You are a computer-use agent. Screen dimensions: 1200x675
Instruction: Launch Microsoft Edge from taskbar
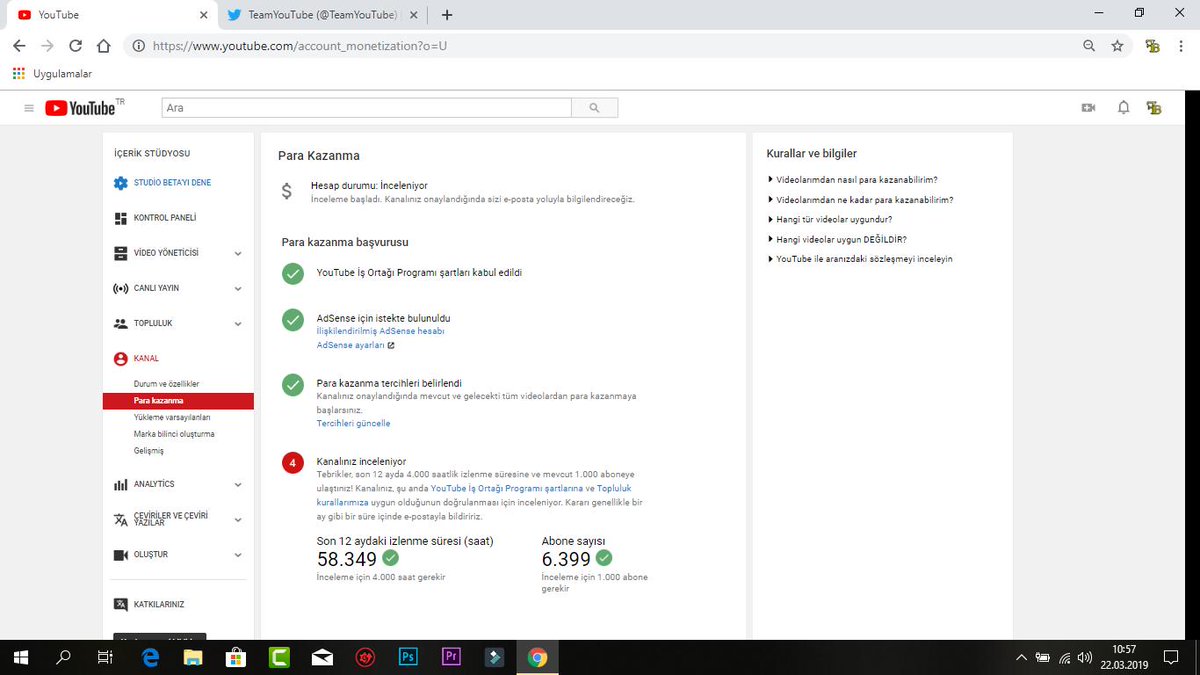(x=151, y=657)
